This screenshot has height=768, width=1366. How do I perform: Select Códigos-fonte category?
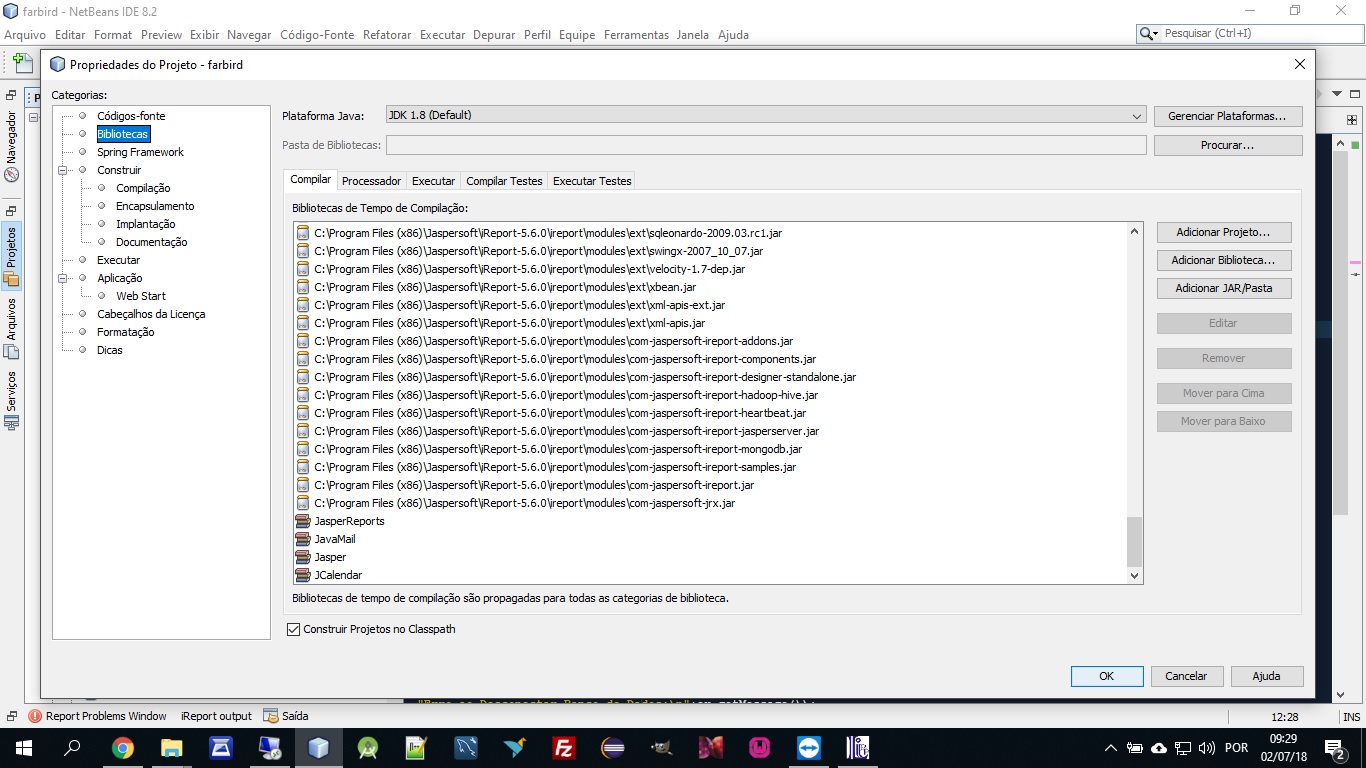(131, 116)
